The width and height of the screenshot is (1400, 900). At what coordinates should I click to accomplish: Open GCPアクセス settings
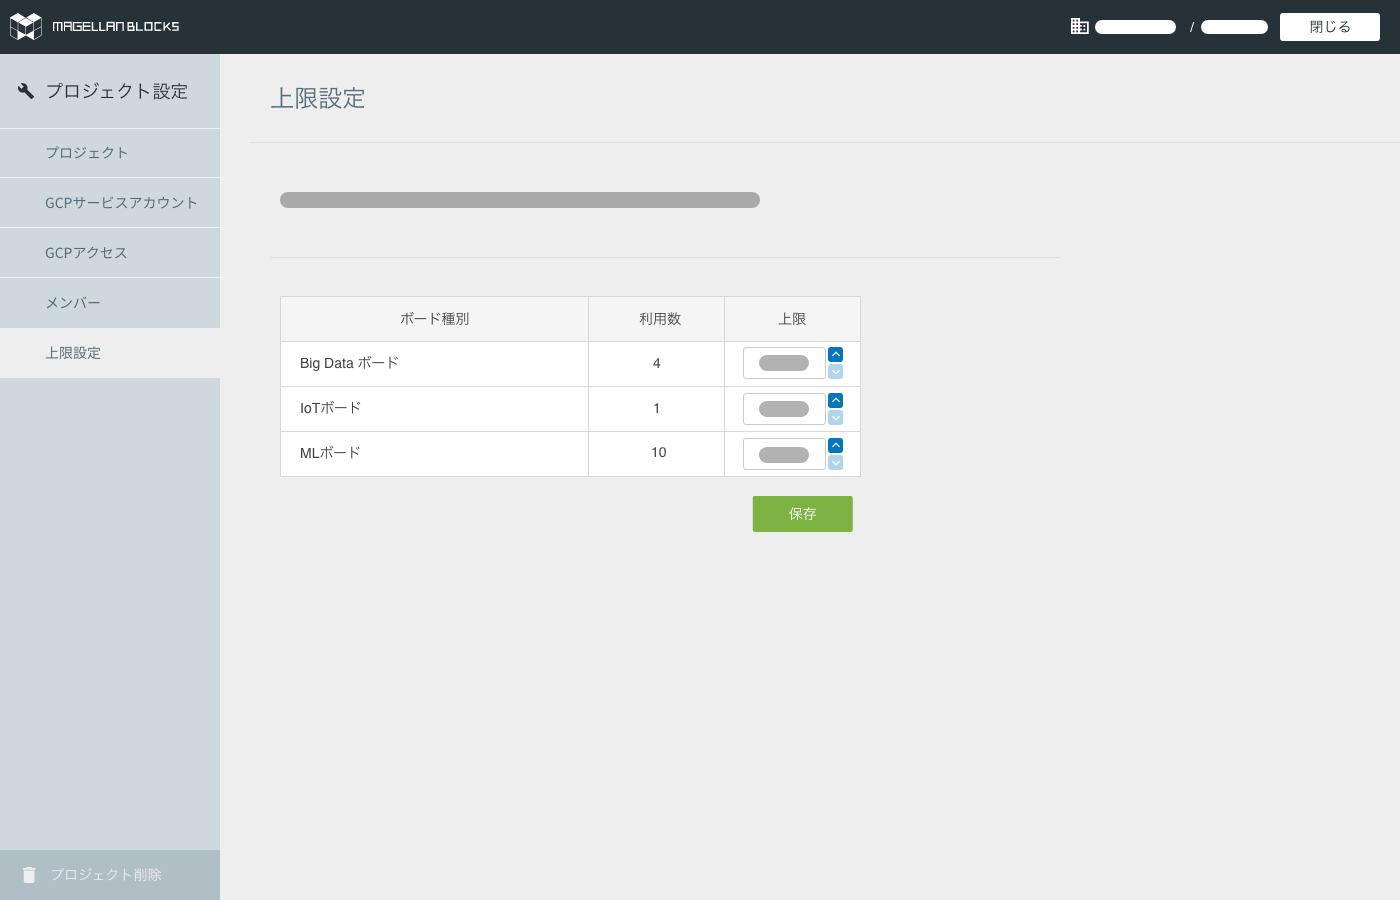110,253
